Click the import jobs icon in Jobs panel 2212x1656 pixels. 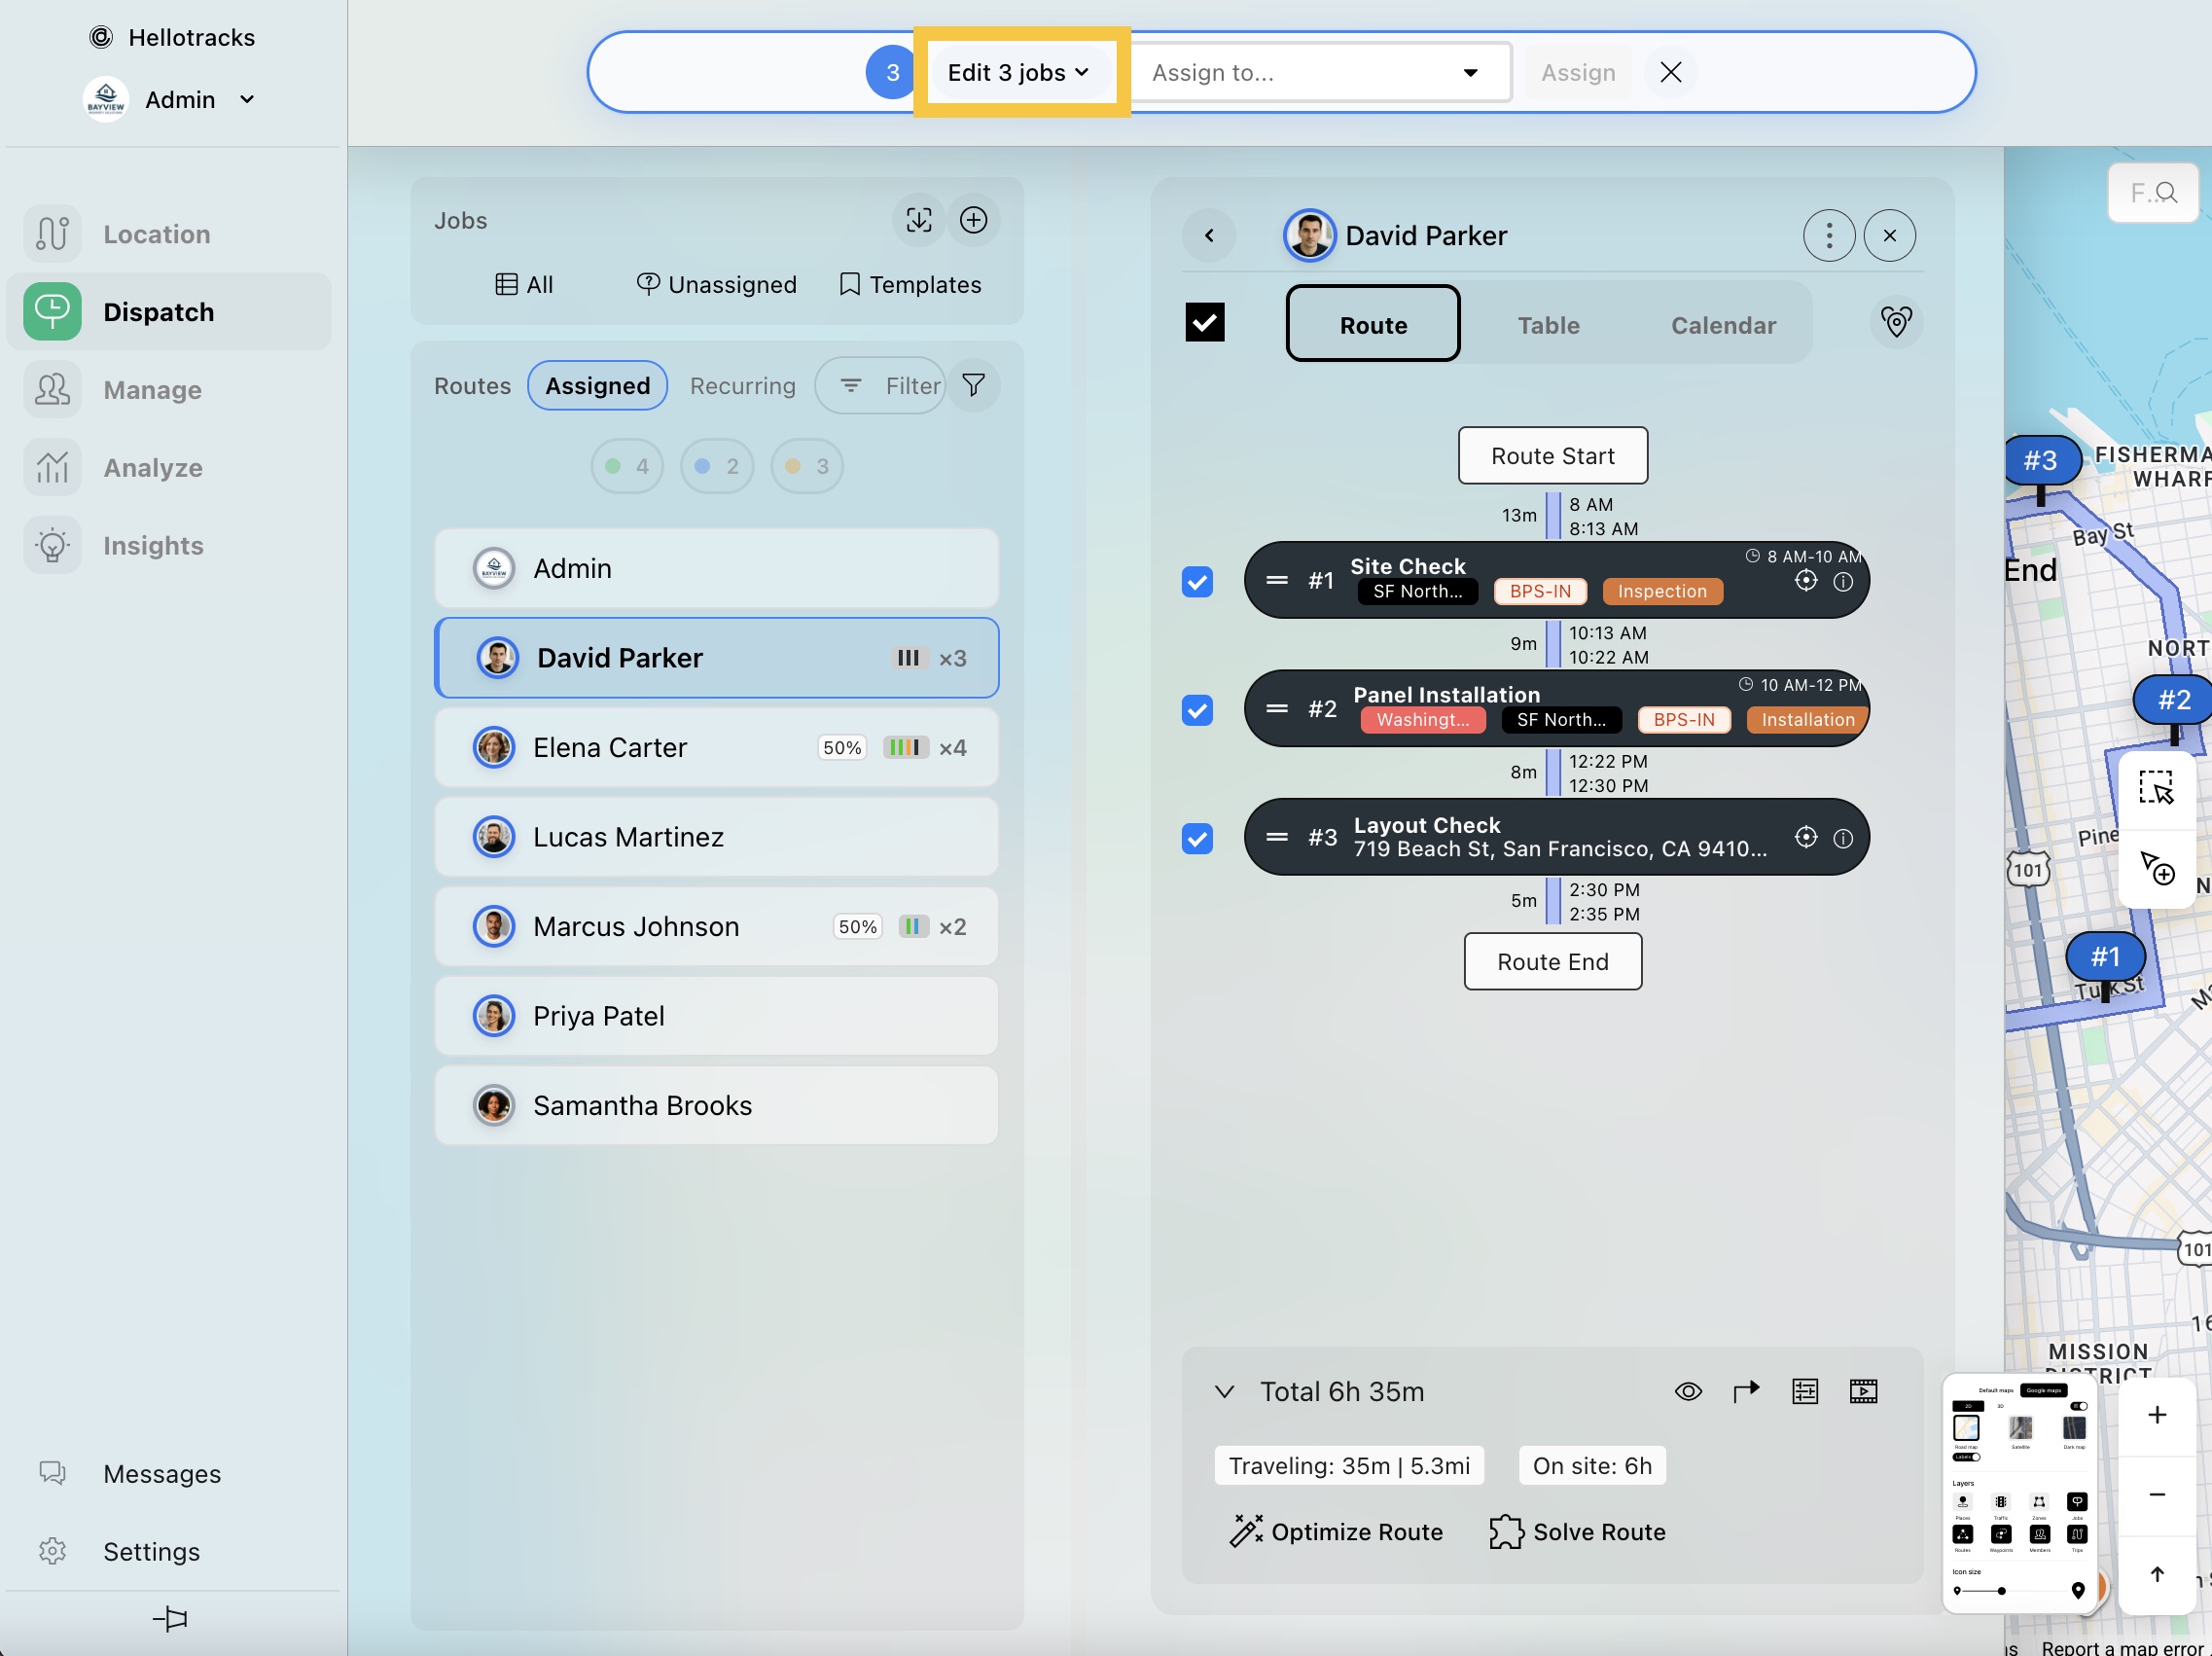(x=918, y=220)
